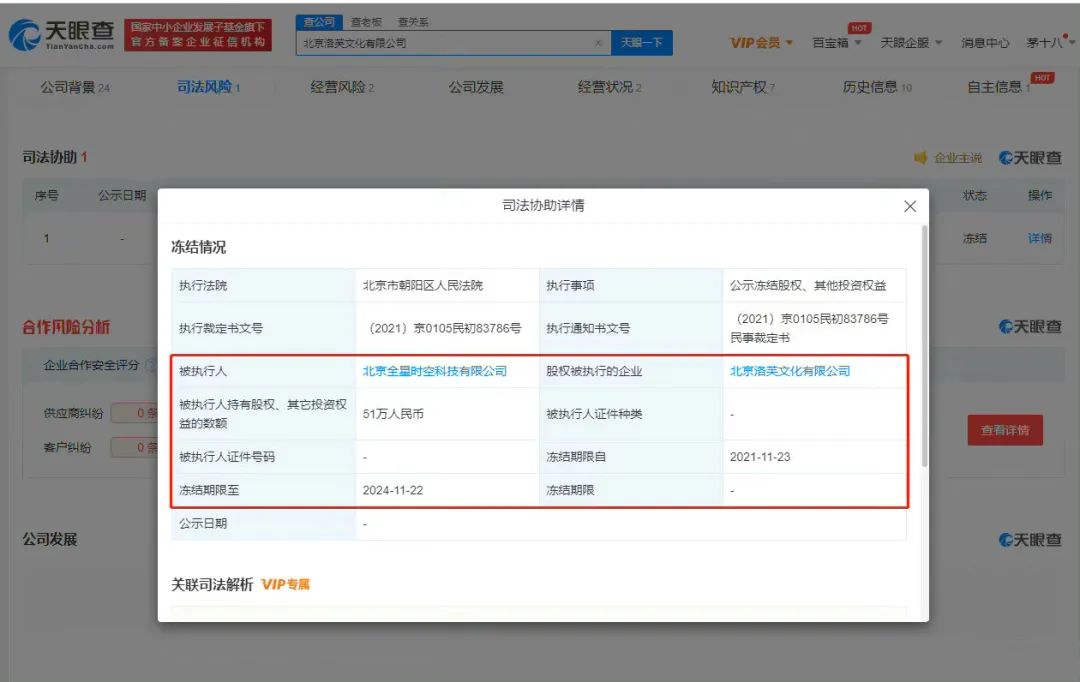
Task: Open the VIP会员 dropdown
Action: (x=760, y=42)
